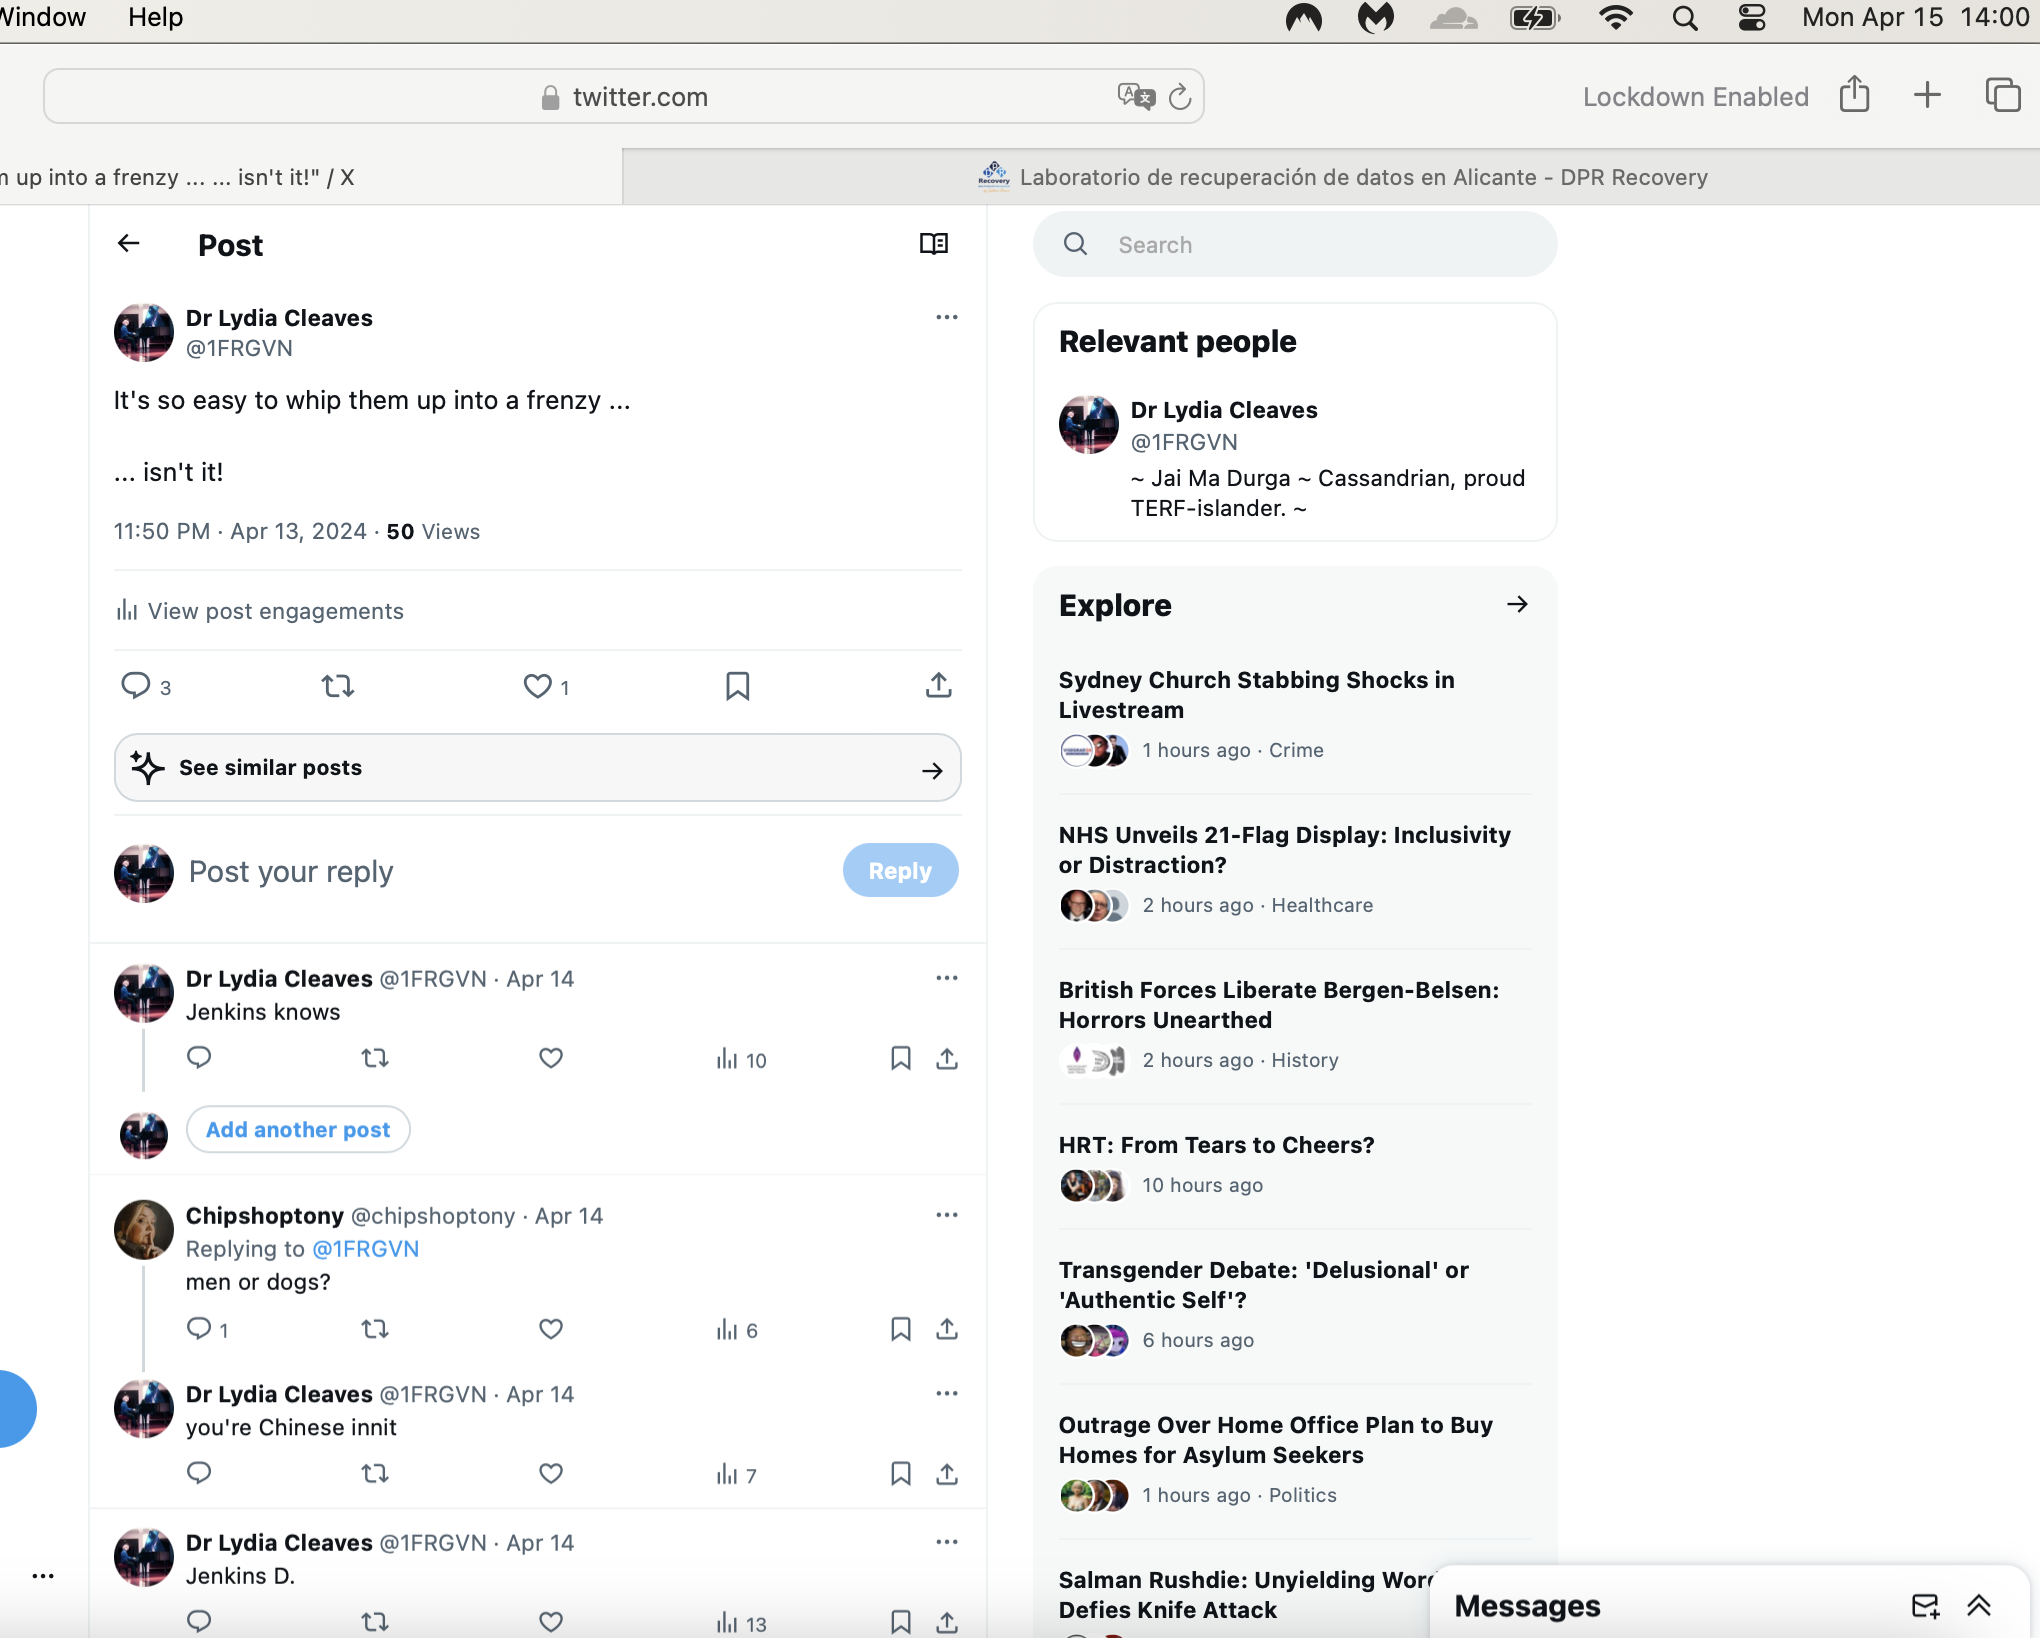The width and height of the screenshot is (2040, 1638).
Task: Like the main post with heart icon
Action: (538, 686)
